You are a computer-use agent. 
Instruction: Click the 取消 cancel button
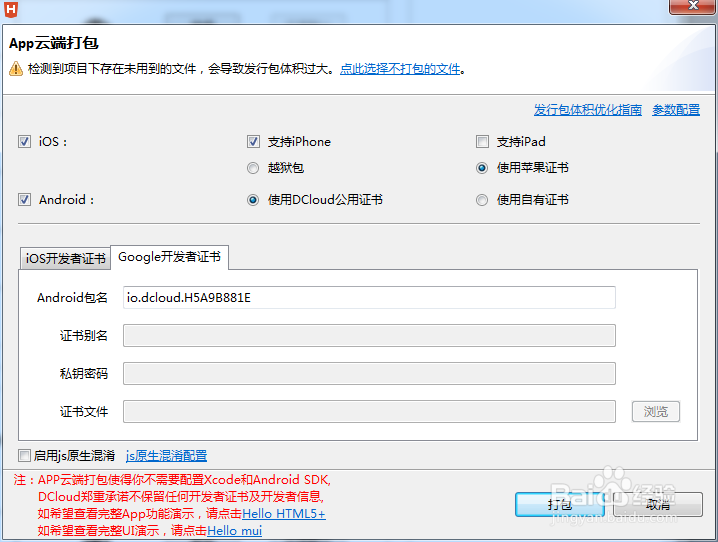pos(658,504)
